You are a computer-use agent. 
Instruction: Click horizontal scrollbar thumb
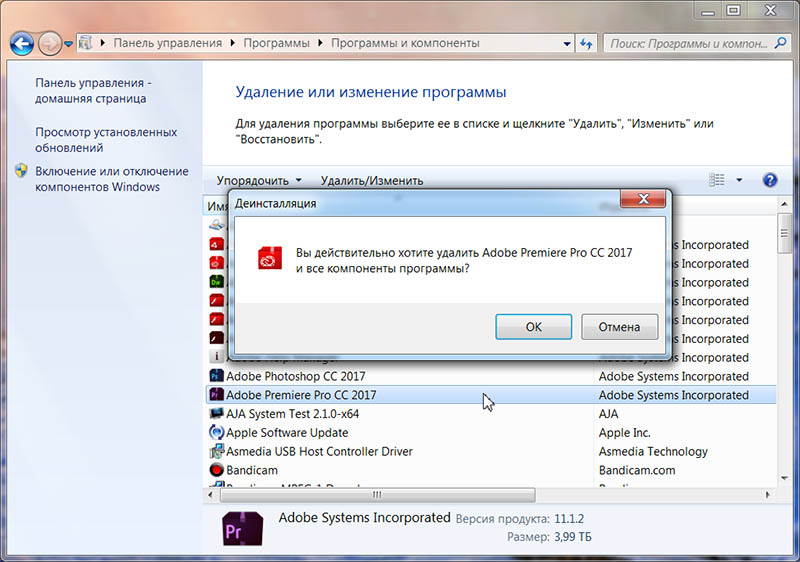[378, 494]
